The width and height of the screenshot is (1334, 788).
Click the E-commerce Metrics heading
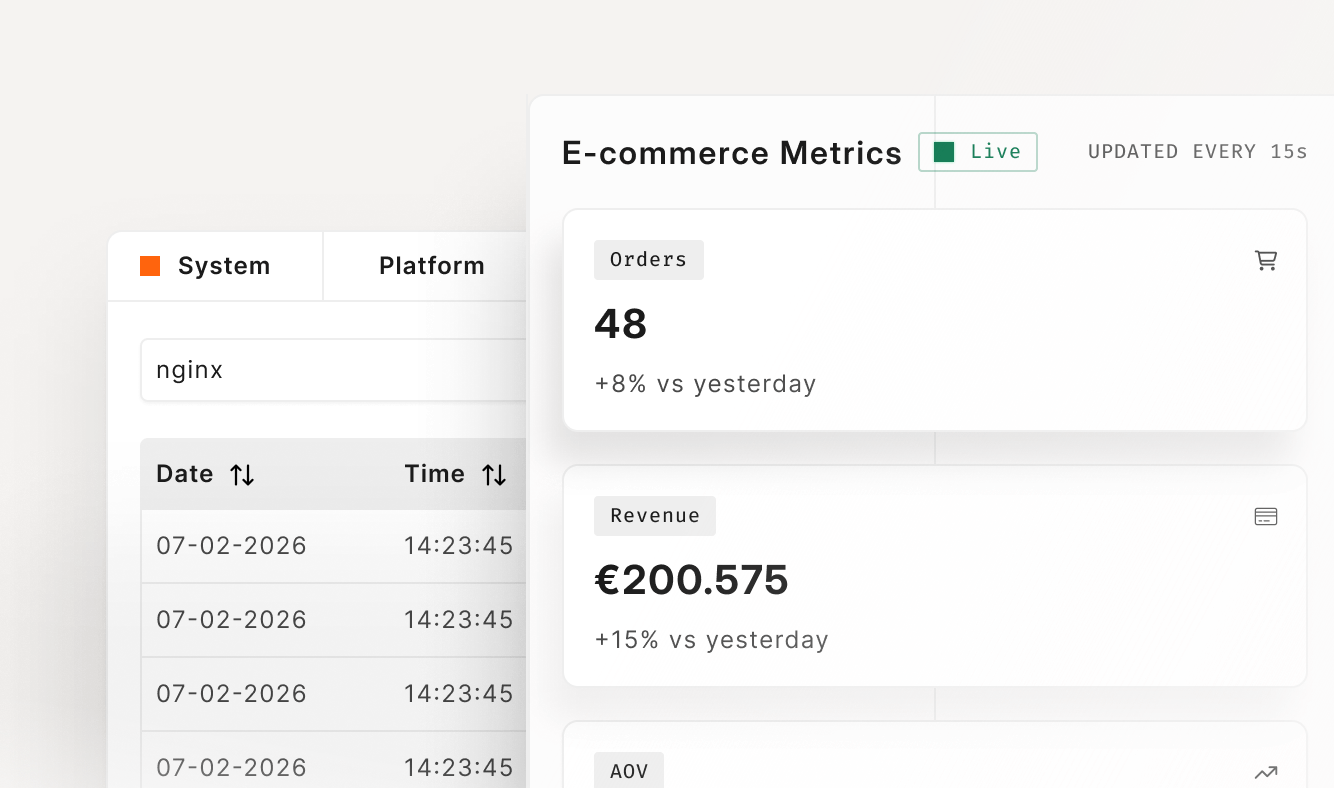pos(732,153)
